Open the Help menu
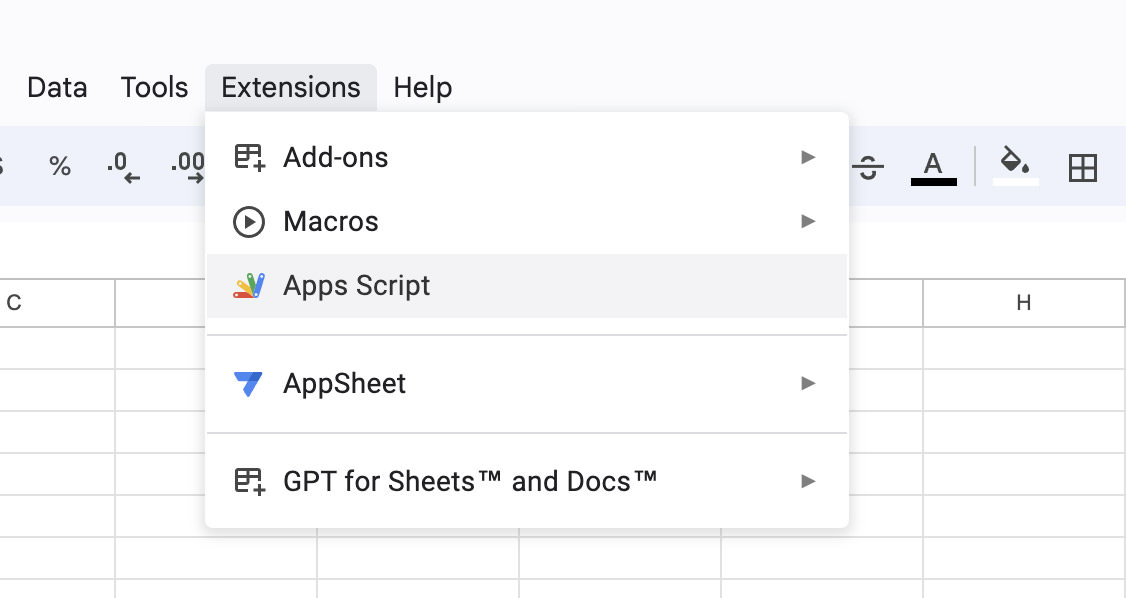 [422, 88]
